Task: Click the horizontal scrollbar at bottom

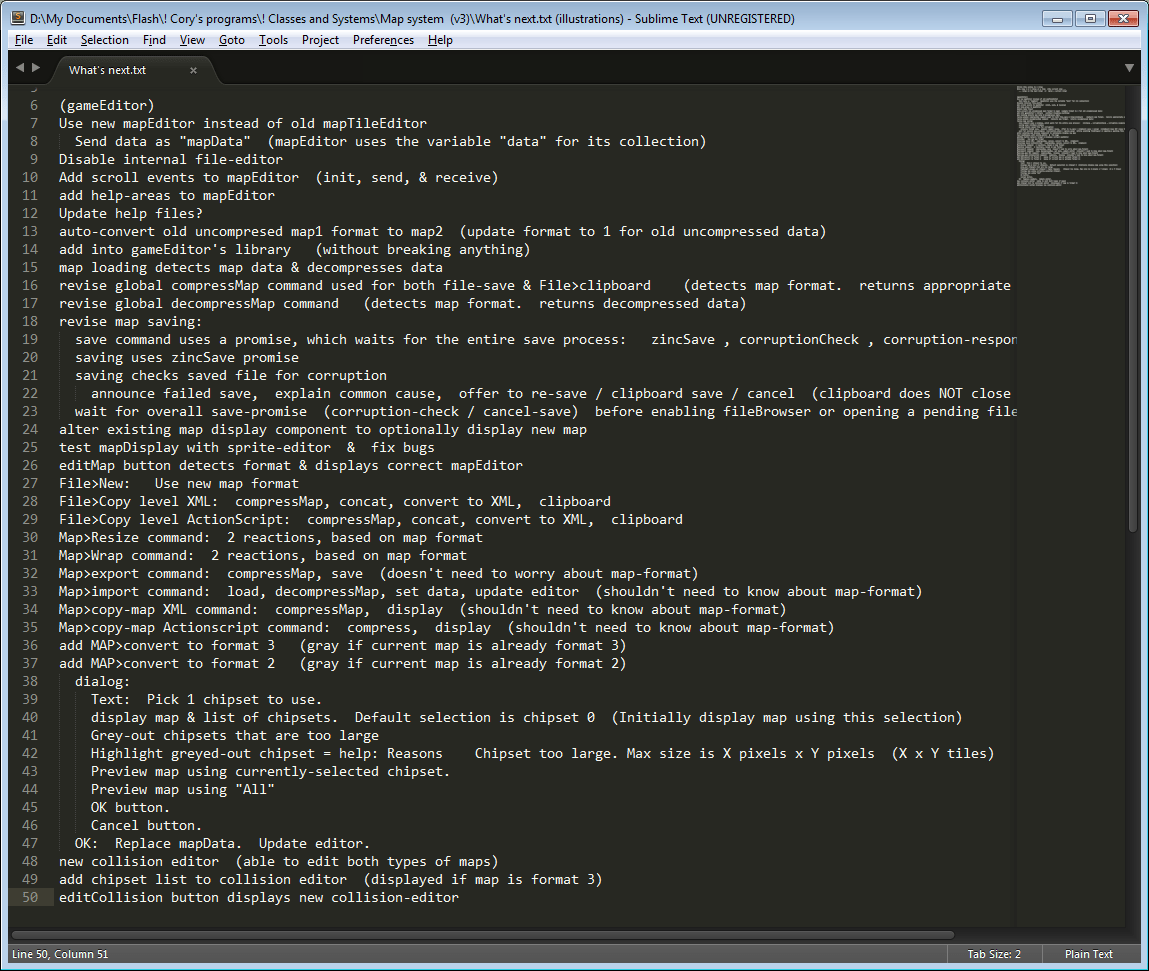Action: [x=480, y=935]
